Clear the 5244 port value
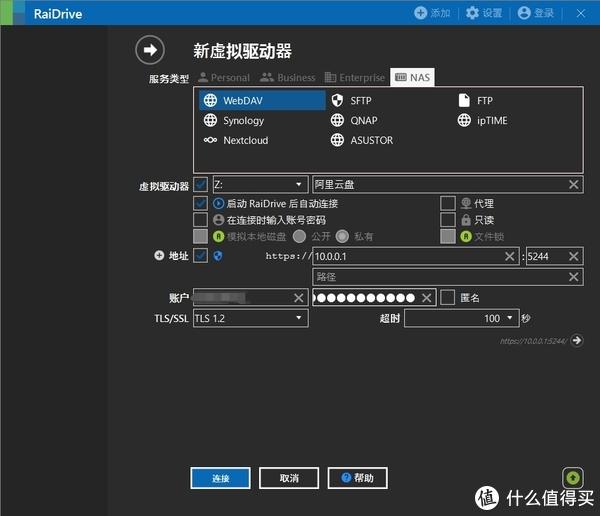This screenshot has height=516, width=600. [x=573, y=256]
